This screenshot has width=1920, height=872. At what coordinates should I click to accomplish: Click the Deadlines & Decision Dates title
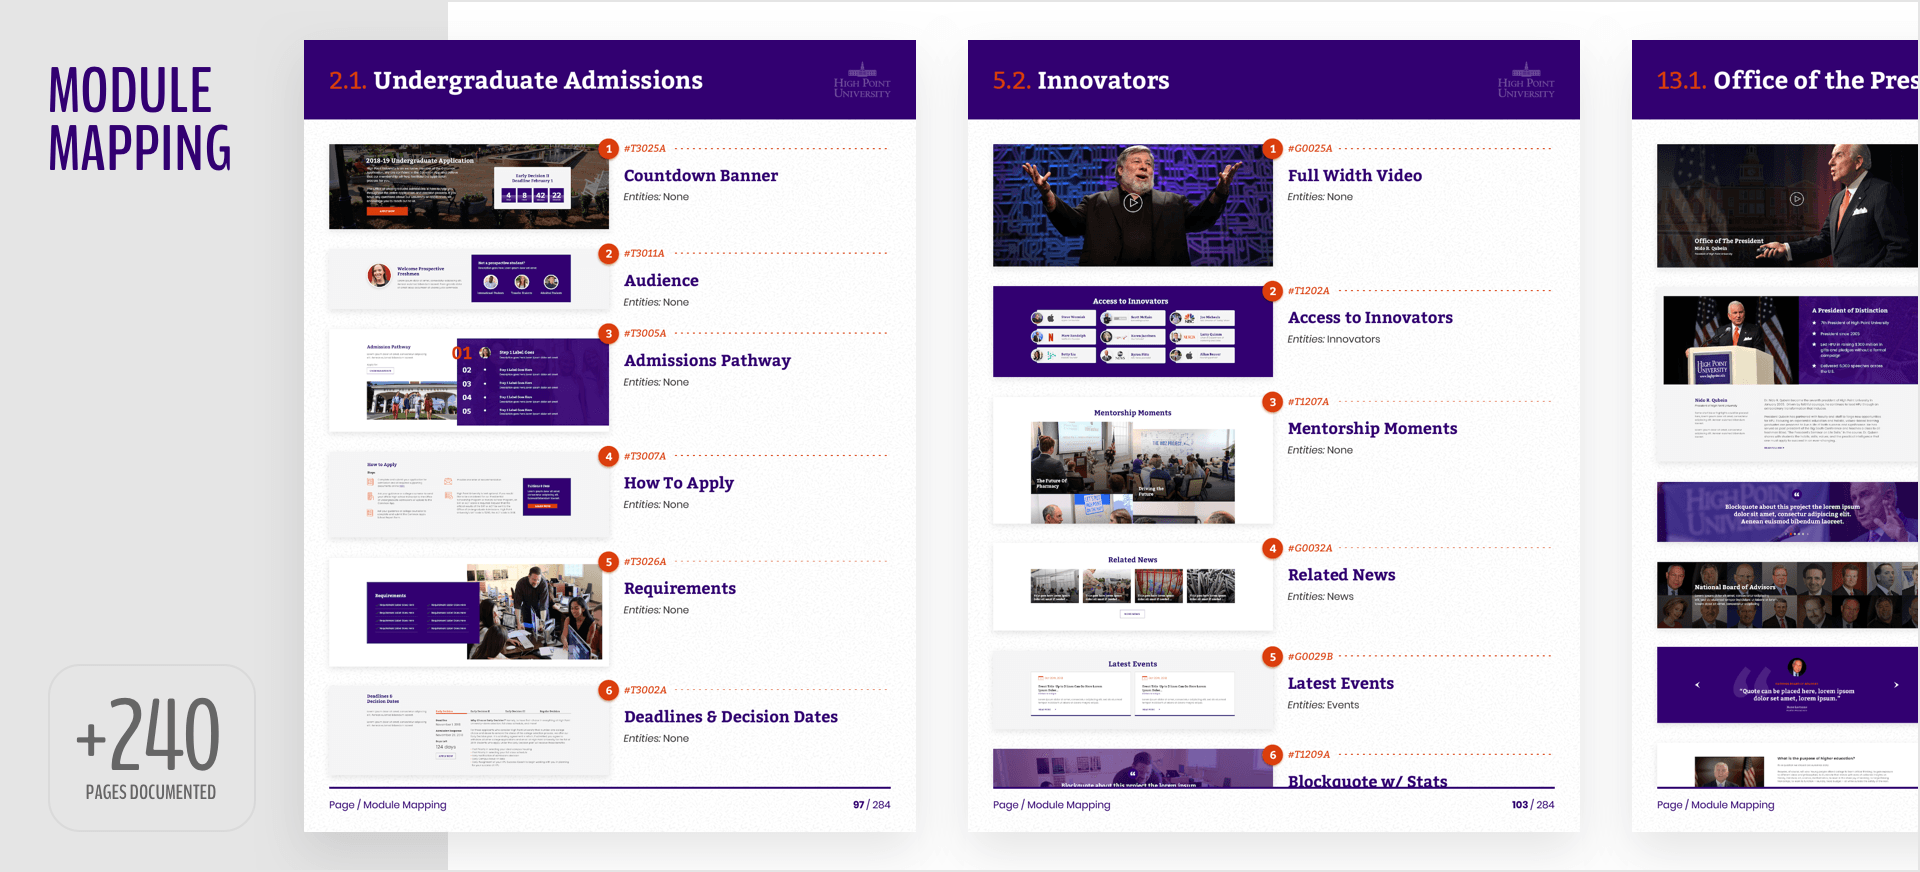tap(731, 717)
